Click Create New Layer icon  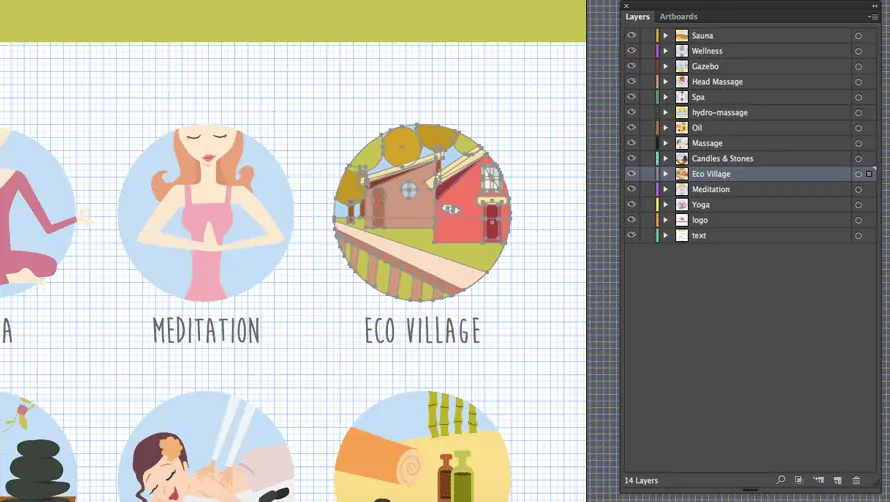837,480
